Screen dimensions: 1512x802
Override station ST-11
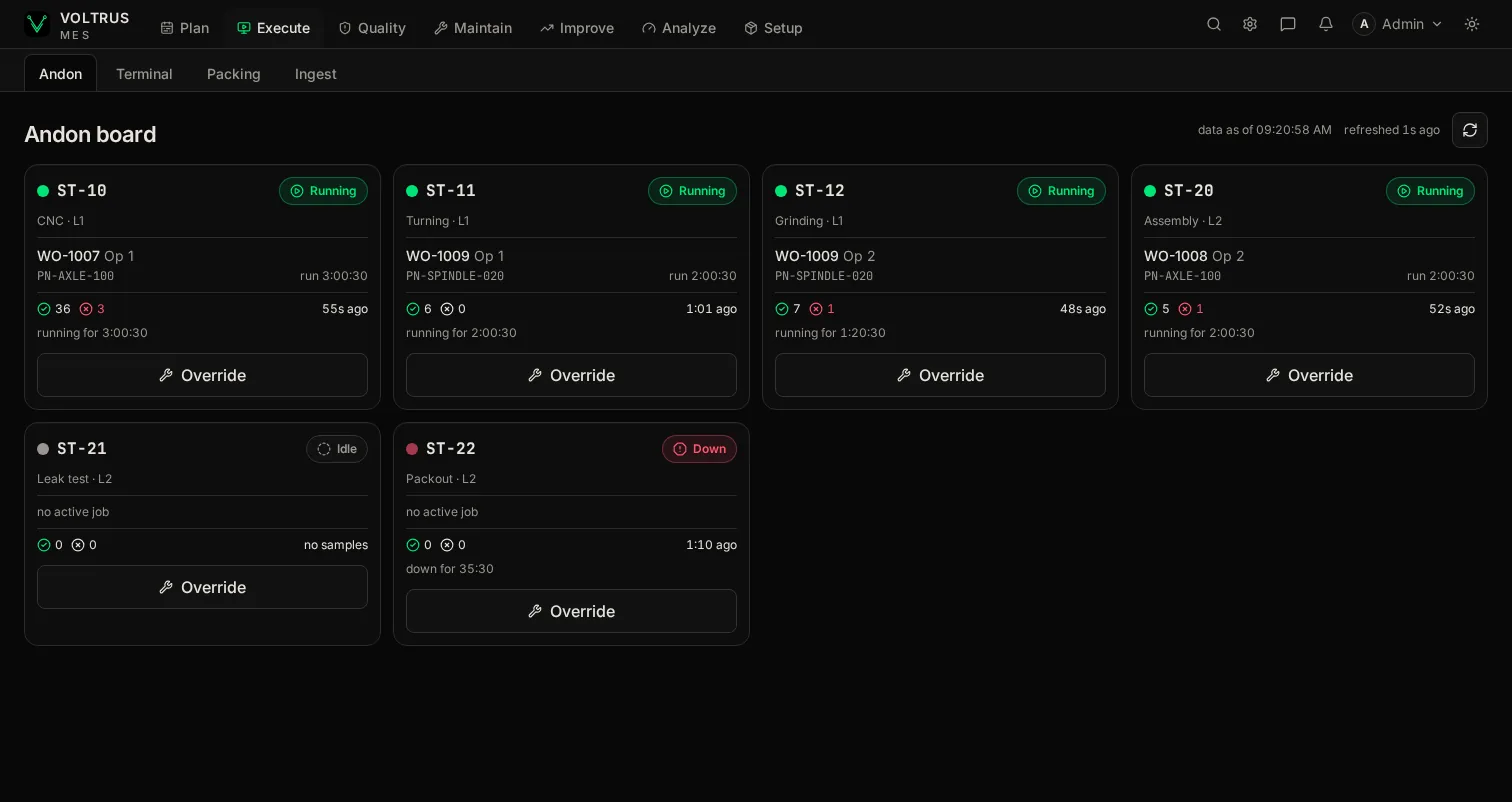pyautogui.click(x=571, y=375)
